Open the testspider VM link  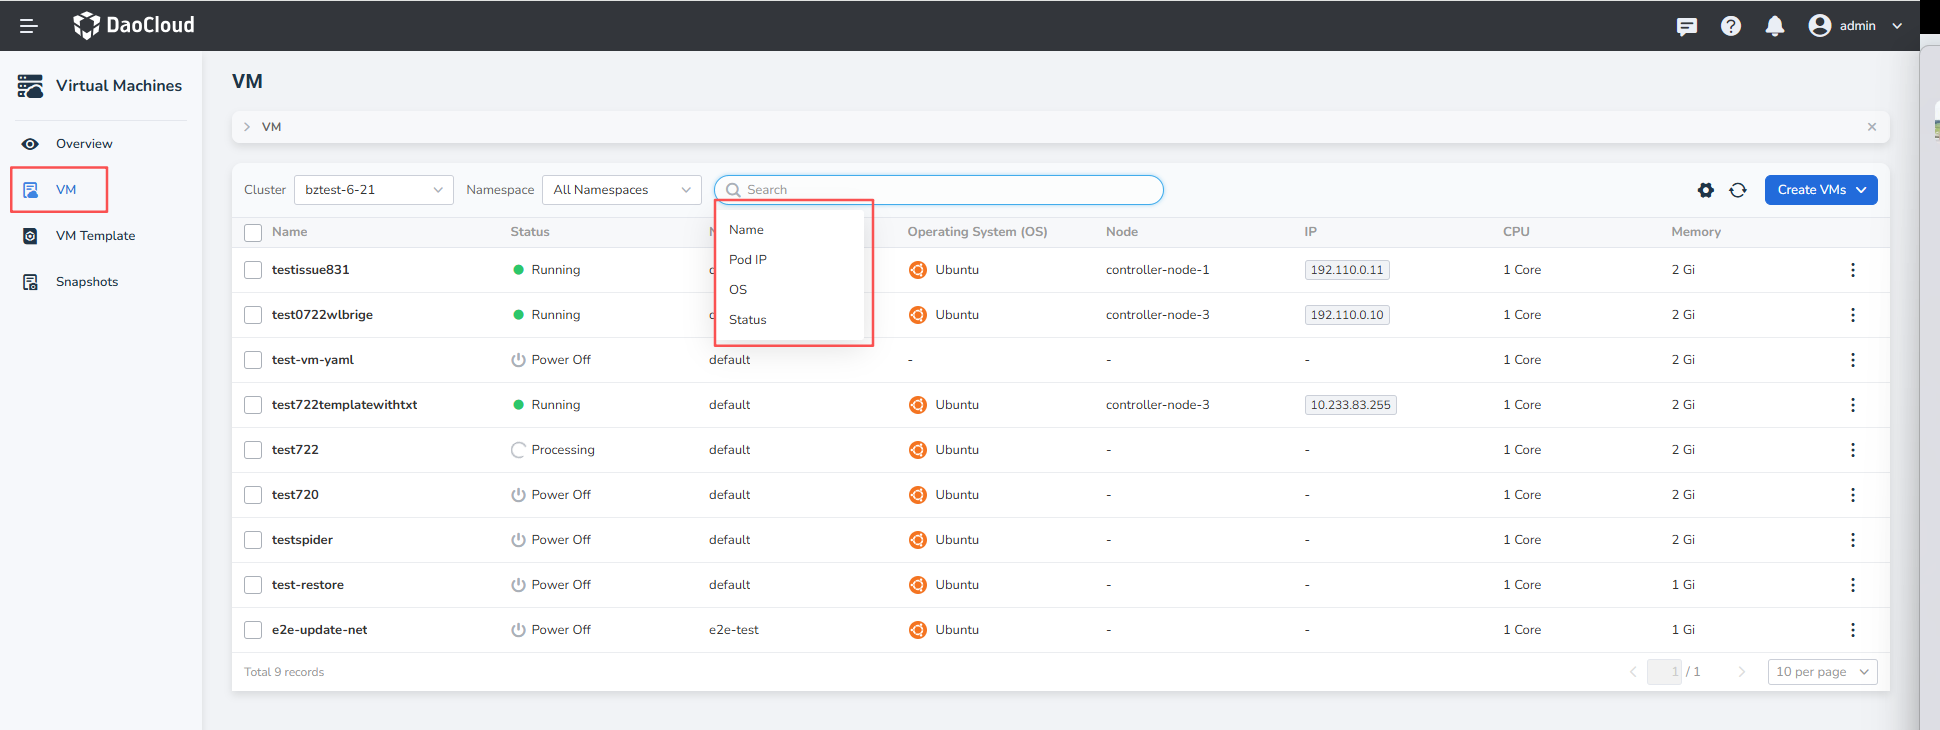(x=302, y=540)
